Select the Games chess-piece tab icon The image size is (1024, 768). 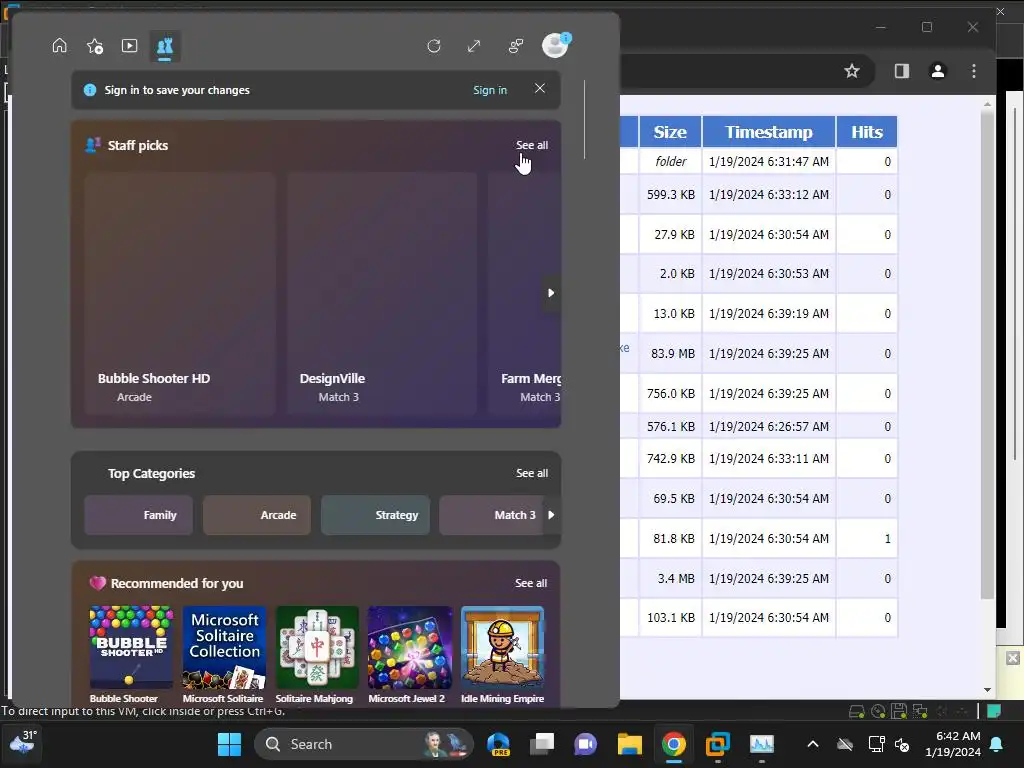pos(165,46)
